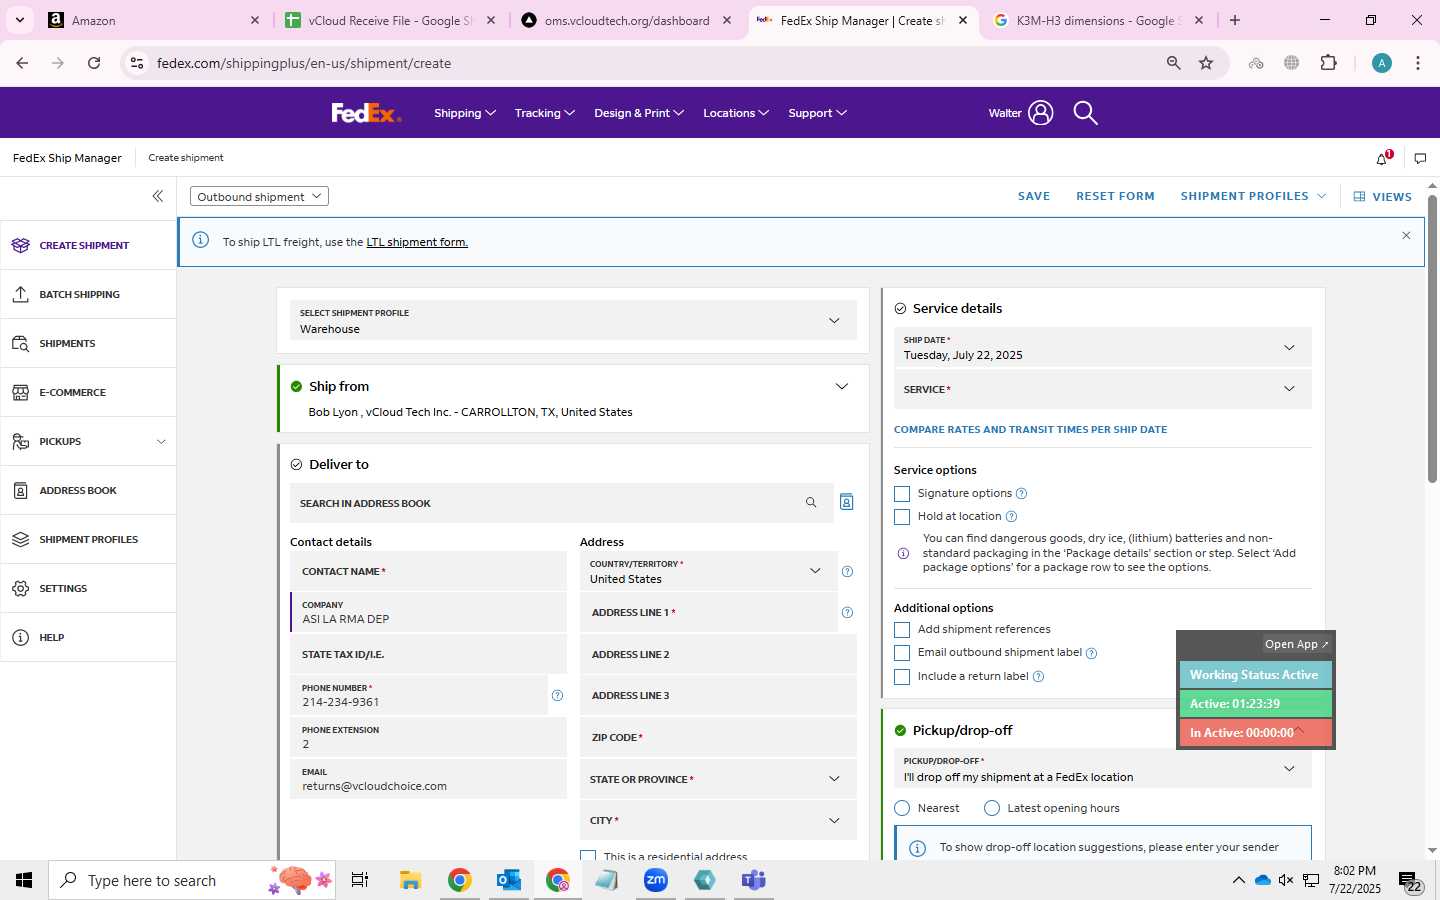Open the Select Shipment Profile dropdown
This screenshot has width=1440, height=900.
(573, 321)
